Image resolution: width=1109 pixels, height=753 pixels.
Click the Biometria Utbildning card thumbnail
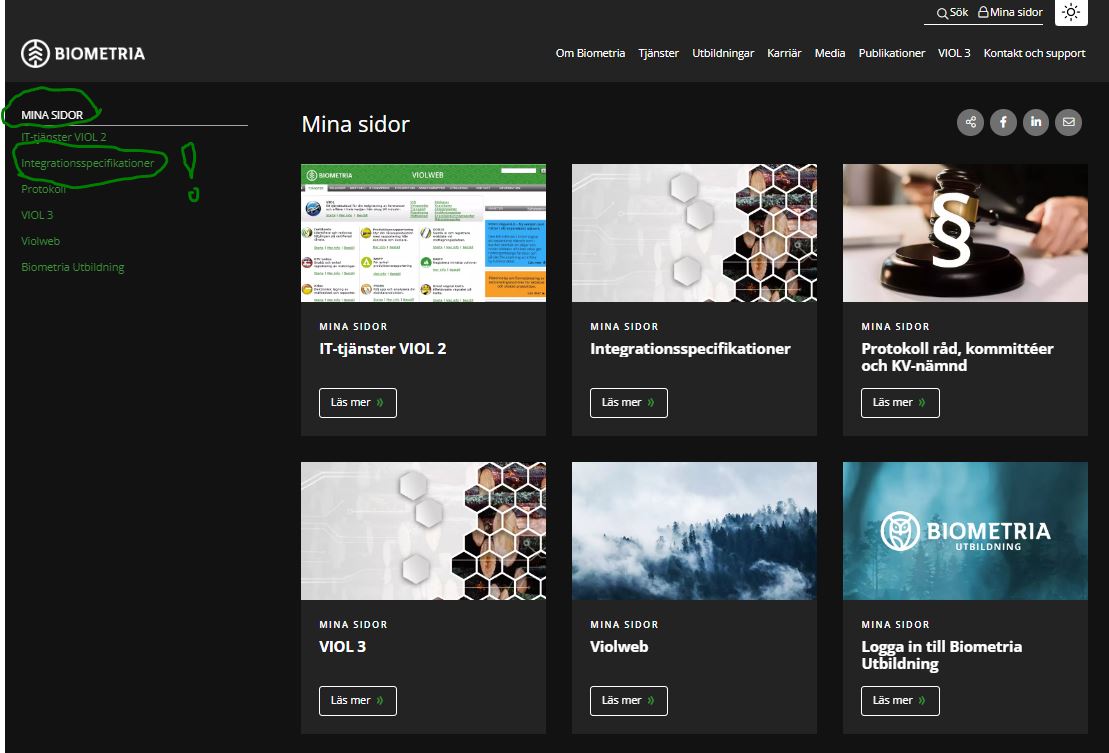coord(965,531)
